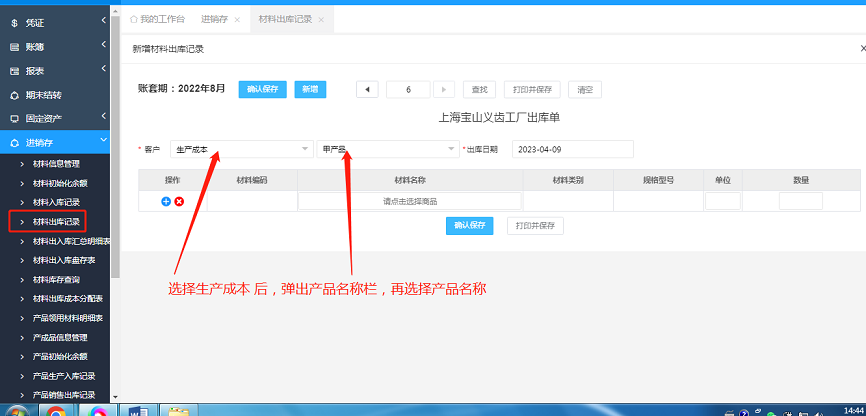Go to previous record with left arrow
The height and width of the screenshot is (416, 866).
pyautogui.click(x=367, y=89)
